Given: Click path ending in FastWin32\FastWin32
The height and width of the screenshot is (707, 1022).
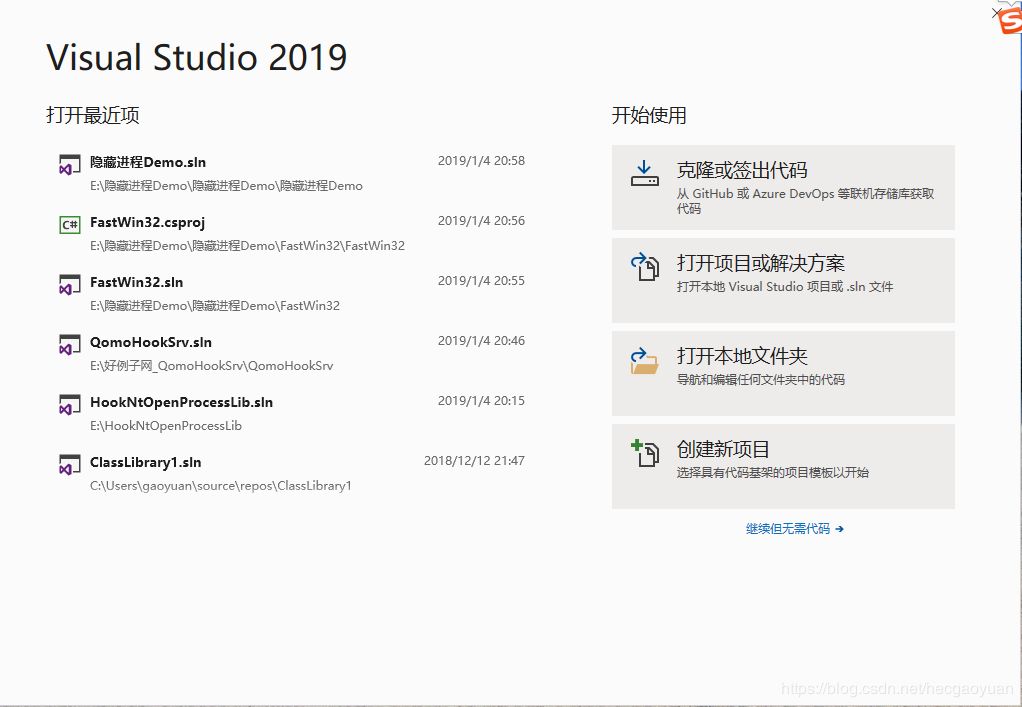Looking at the screenshot, I should pyautogui.click(x=247, y=246).
